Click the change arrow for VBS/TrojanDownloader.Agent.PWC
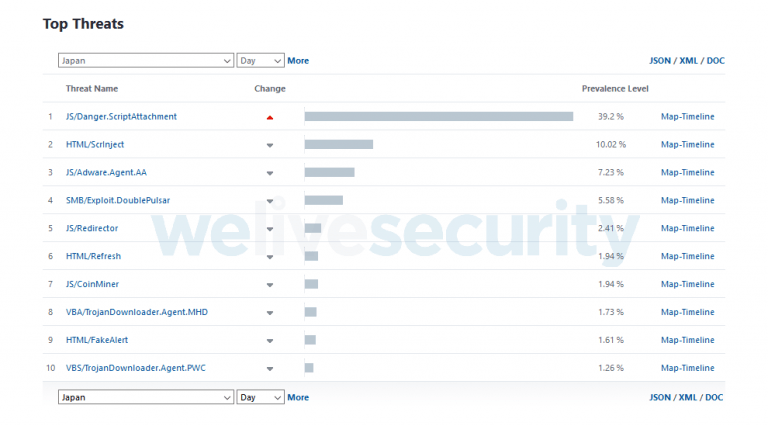This screenshot has height=426, width=768. click(270, 369)
